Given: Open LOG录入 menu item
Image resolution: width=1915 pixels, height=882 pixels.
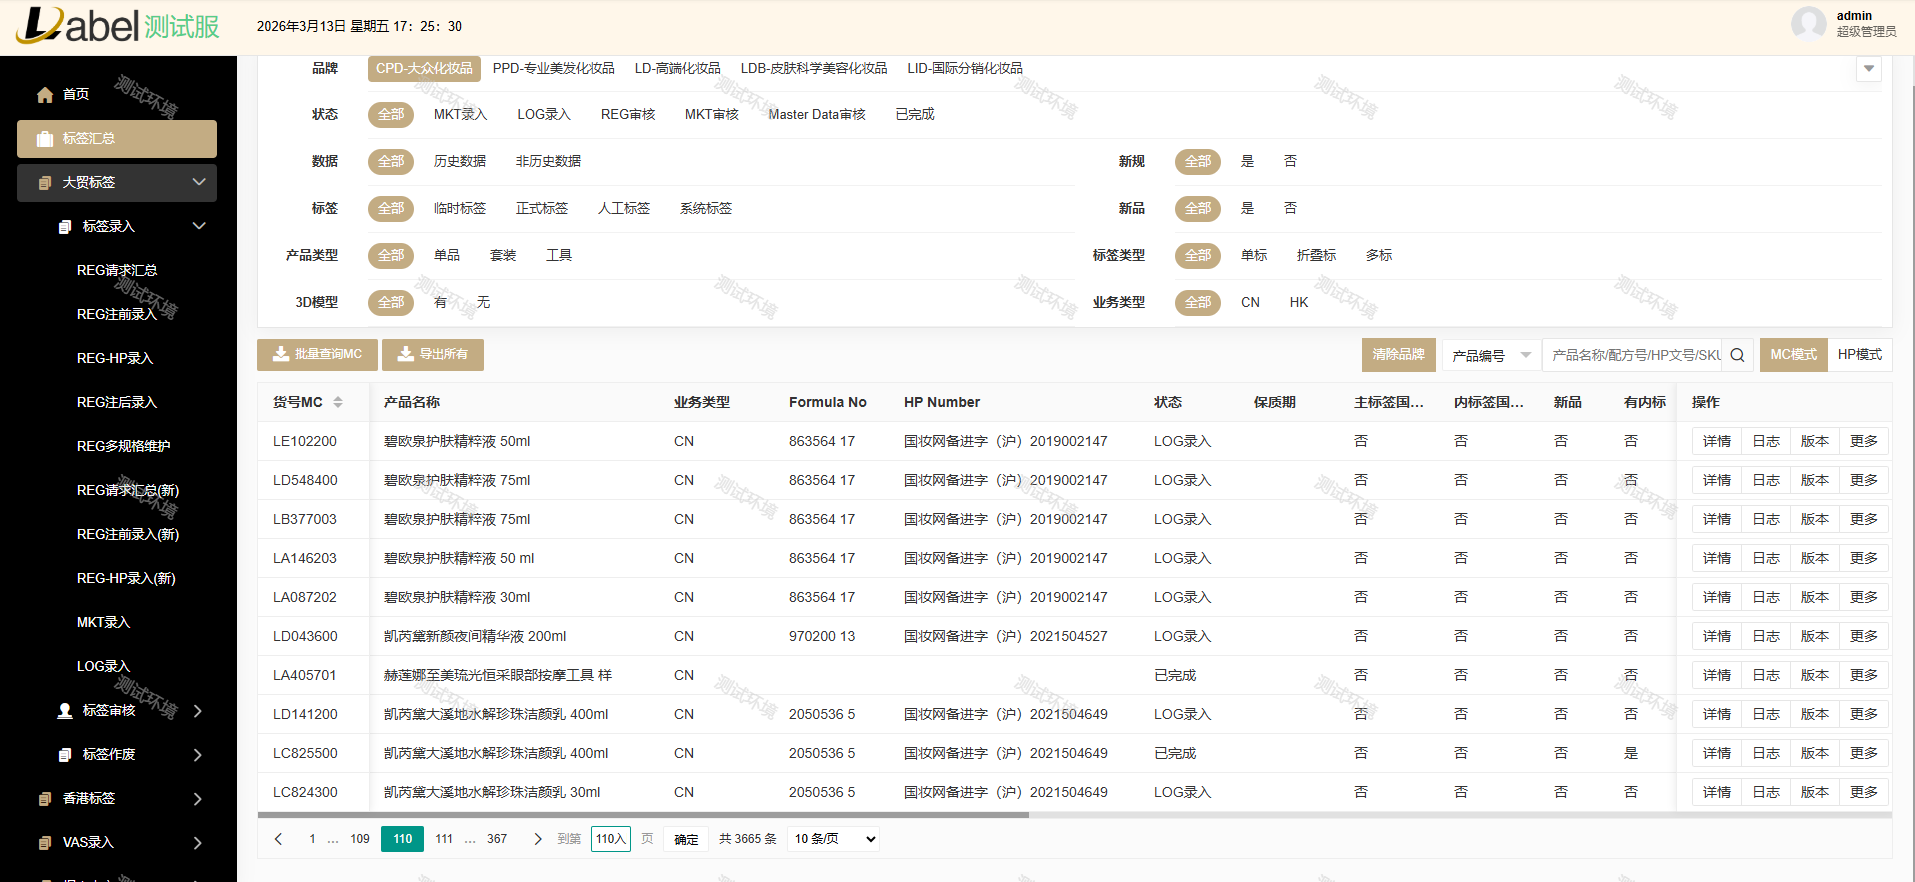Looking at the screenshot, I should pos(103,666).
